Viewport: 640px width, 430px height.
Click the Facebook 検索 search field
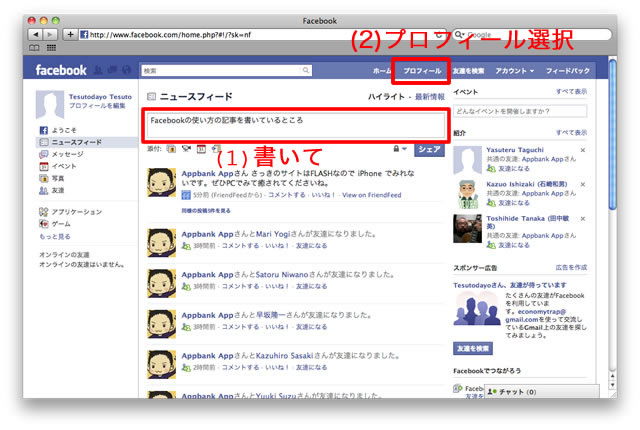[x=227, y=71]
